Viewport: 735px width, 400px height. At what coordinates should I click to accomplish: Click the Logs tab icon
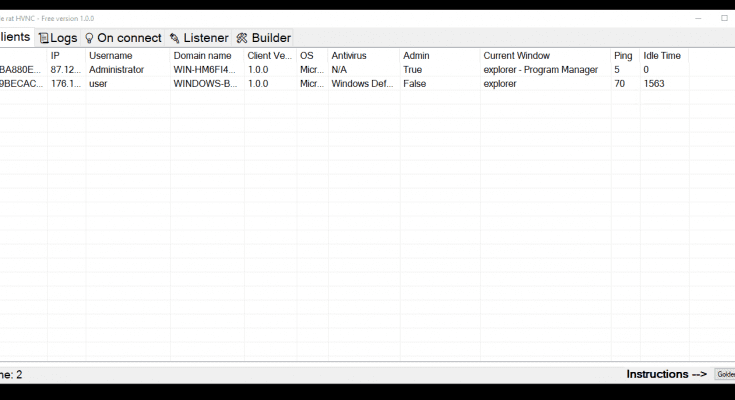43,38
